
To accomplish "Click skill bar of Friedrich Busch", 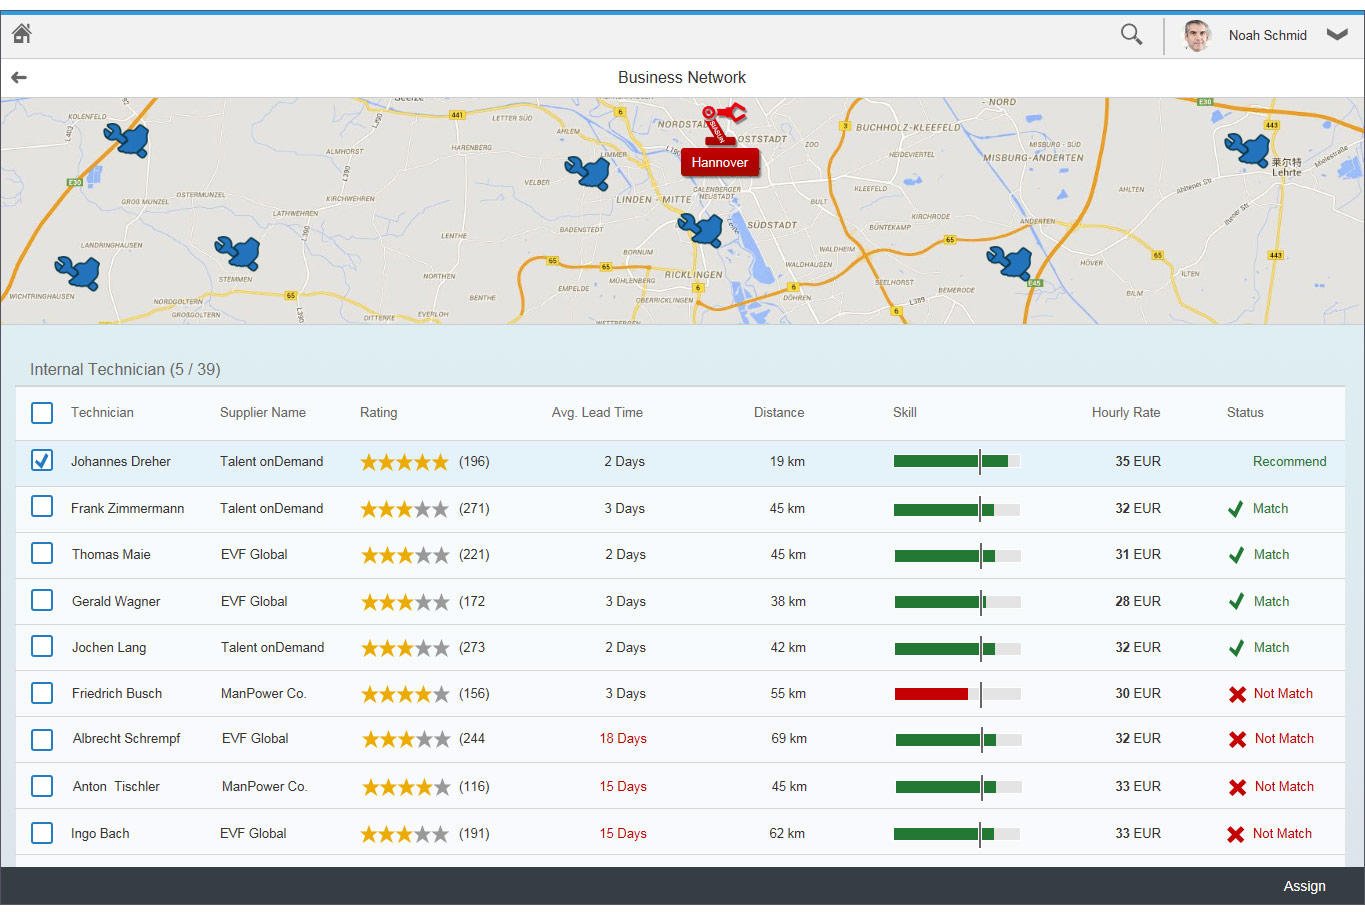I will [x=957, y=694].
